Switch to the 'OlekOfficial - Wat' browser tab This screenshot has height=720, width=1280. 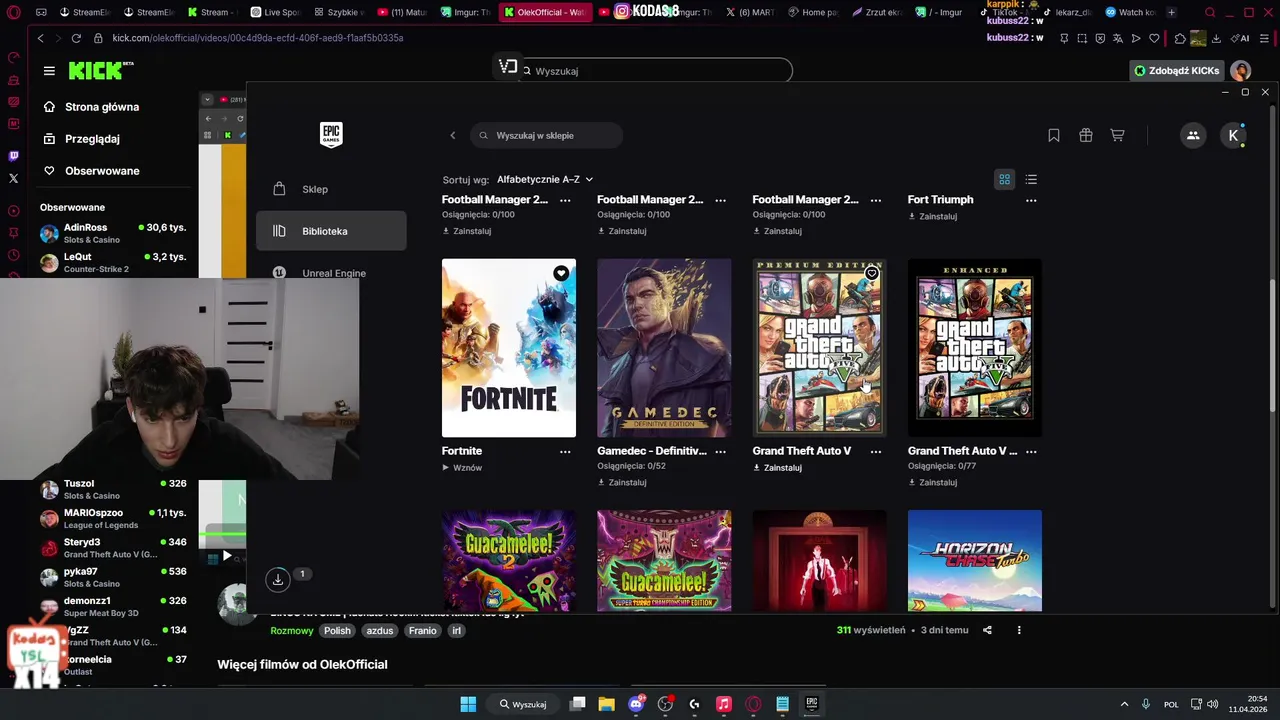point(545,12)
